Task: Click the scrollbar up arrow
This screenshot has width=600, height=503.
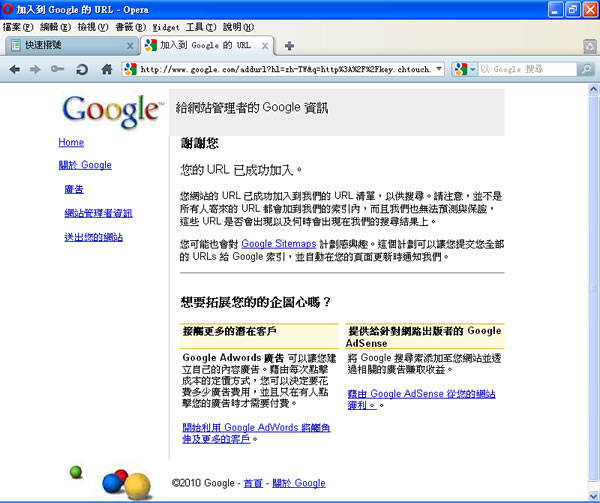Action: (x=593, y=90)
